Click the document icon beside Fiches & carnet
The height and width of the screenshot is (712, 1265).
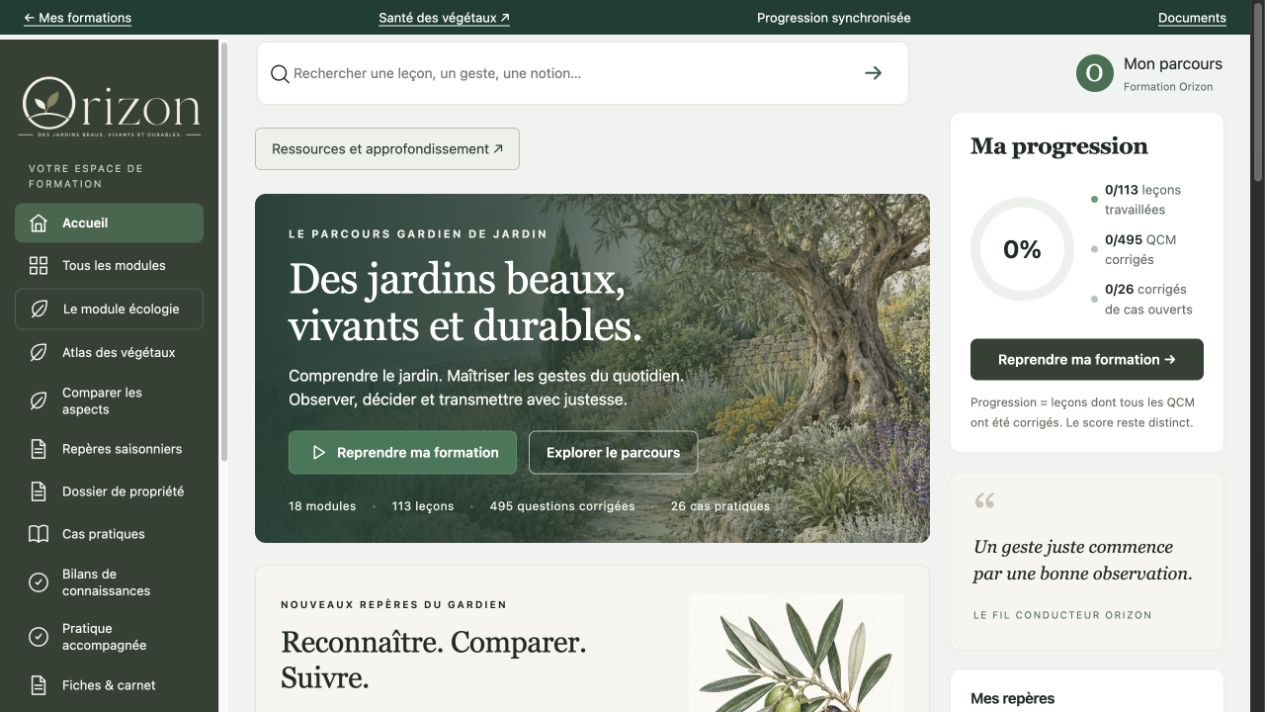(38, 685)
